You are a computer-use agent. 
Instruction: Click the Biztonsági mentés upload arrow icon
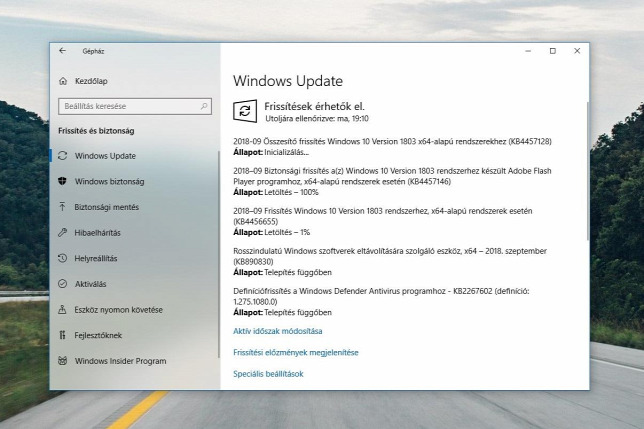point(62,206)
